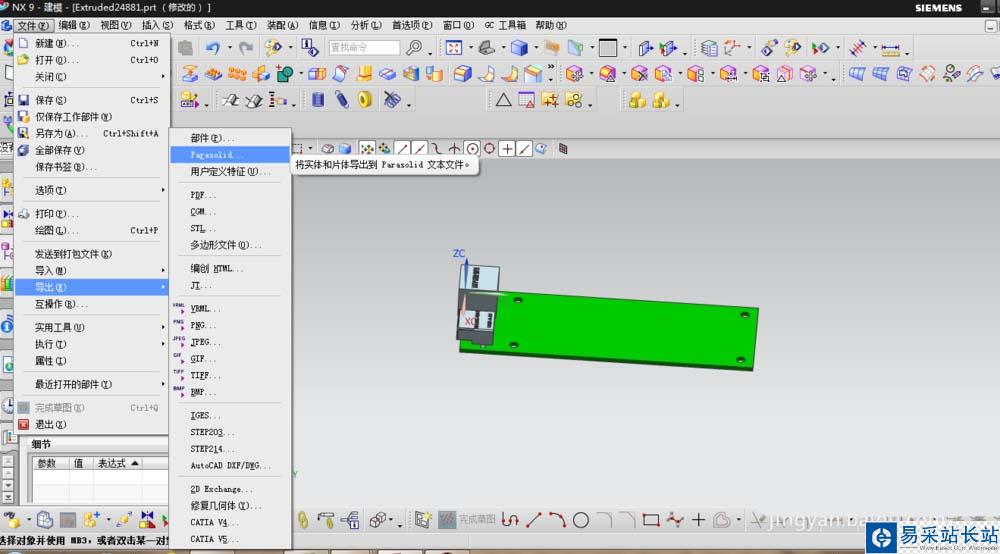Click the Edit section clipping icon
The height and width of the screenshot is (554, 1000).
click(668, 48)
